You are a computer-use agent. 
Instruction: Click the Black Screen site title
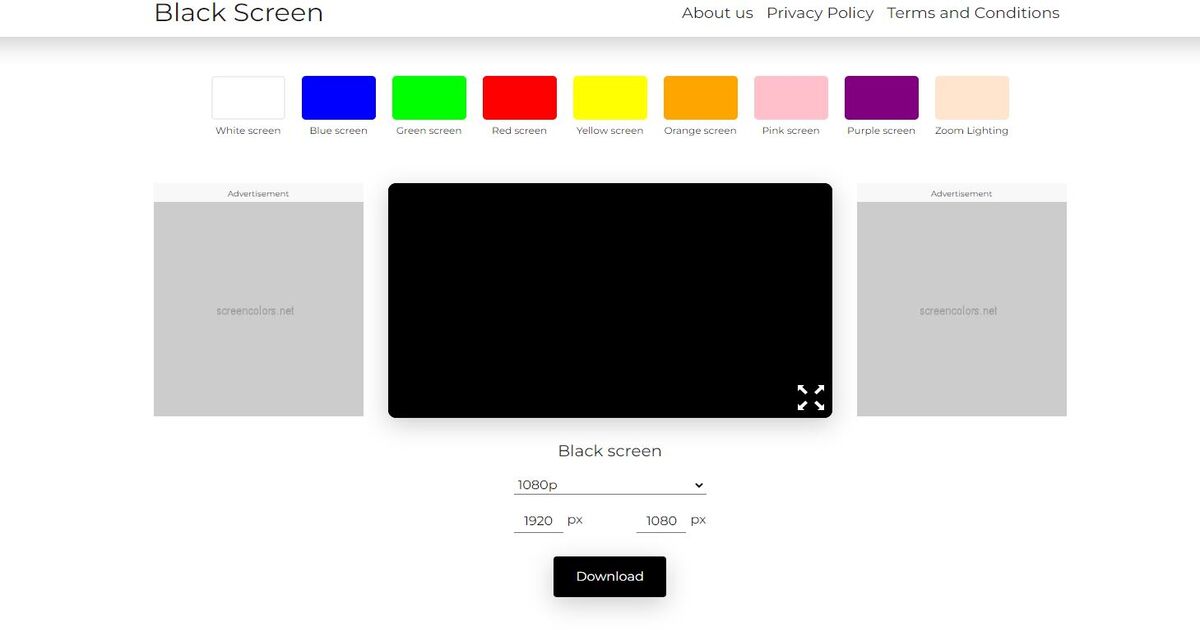238,14
